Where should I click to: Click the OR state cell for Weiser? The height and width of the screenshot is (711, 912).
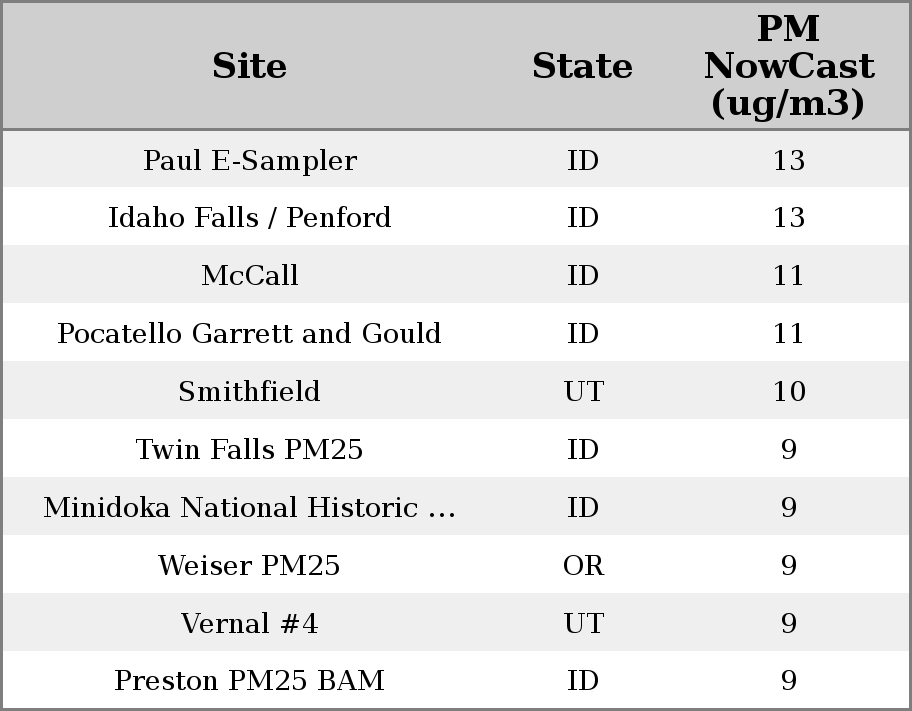tap(583, 566)
